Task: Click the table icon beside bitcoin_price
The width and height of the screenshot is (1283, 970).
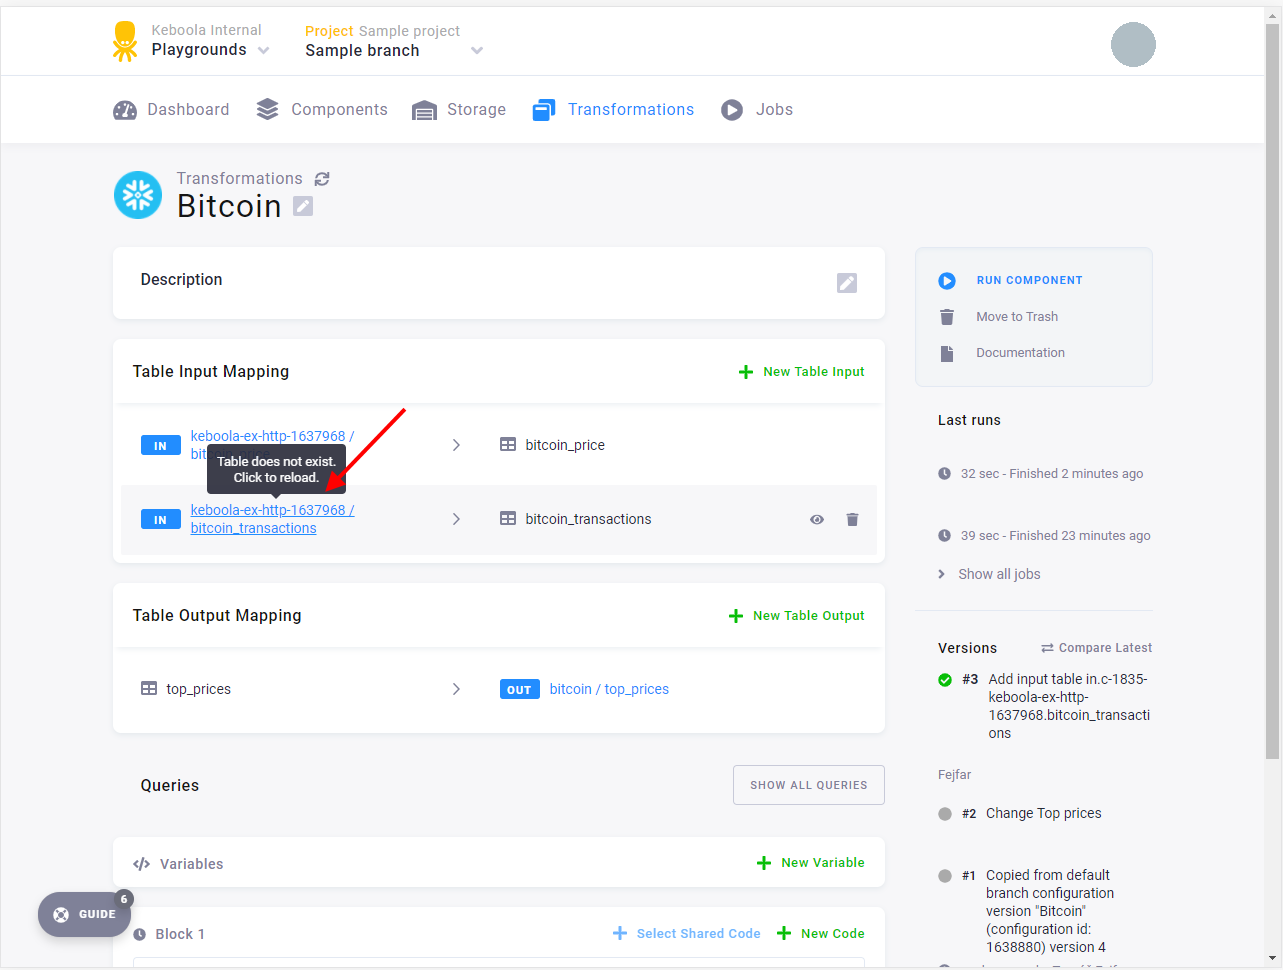Action: pos(508,445)
